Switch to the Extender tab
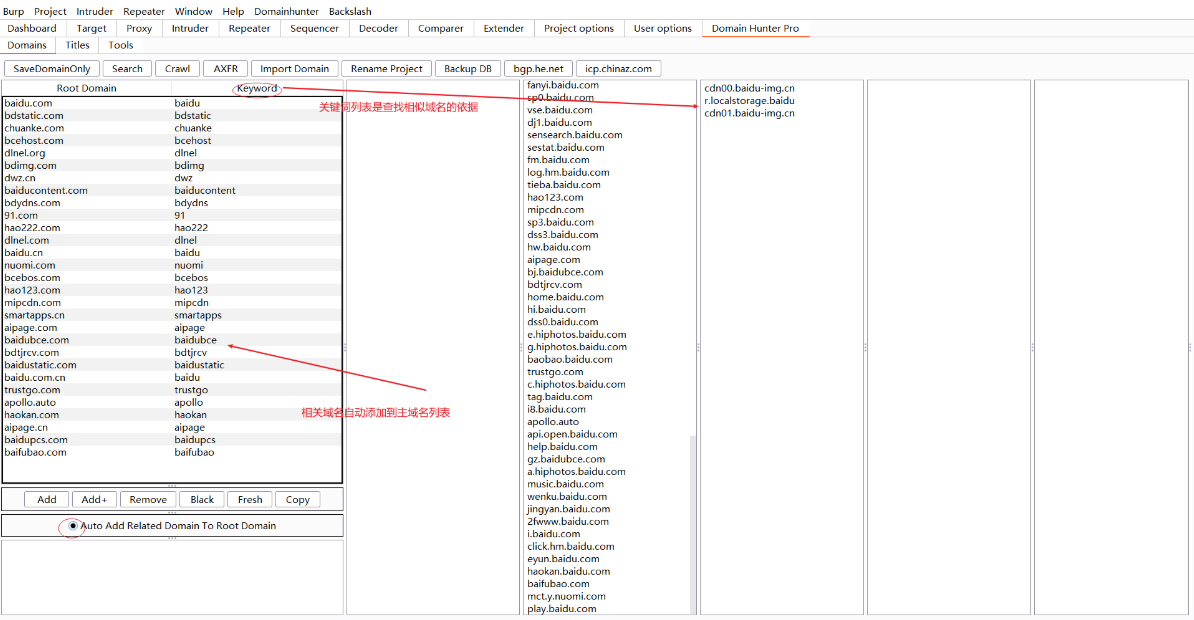Viewport: 1194px width, 620px height. [x=503, y=28]
